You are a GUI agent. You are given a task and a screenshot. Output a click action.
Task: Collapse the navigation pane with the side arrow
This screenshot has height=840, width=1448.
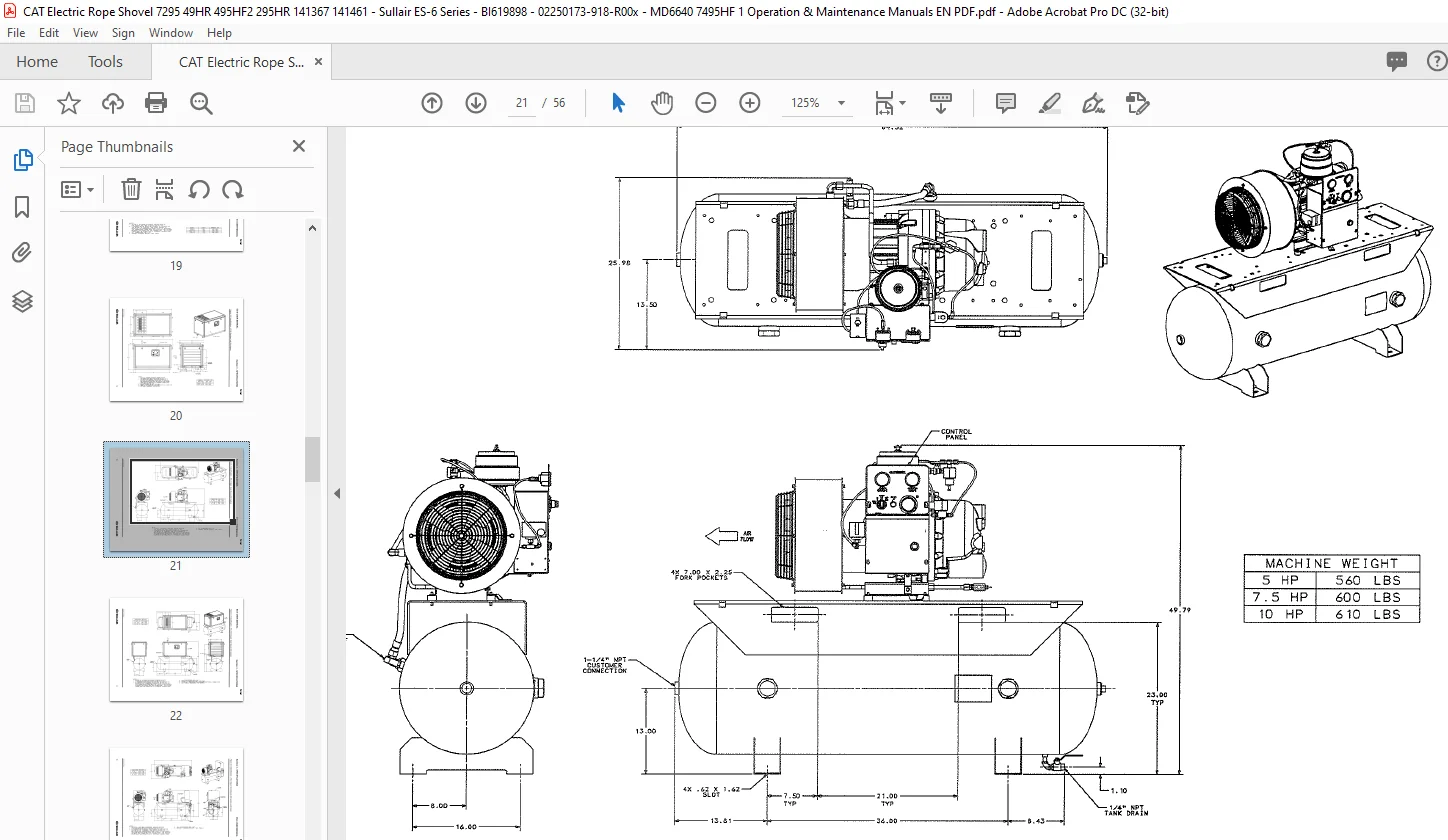click(x=337, y=493)
